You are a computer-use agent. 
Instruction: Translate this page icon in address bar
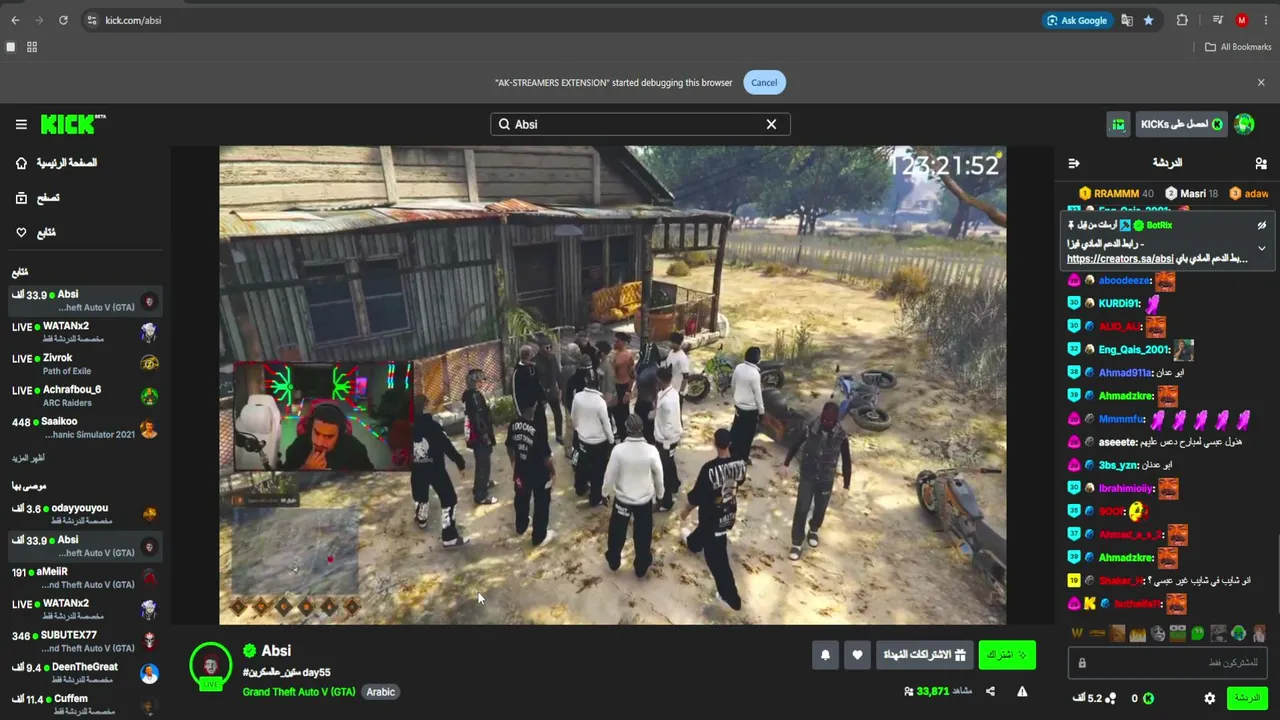1127,20
